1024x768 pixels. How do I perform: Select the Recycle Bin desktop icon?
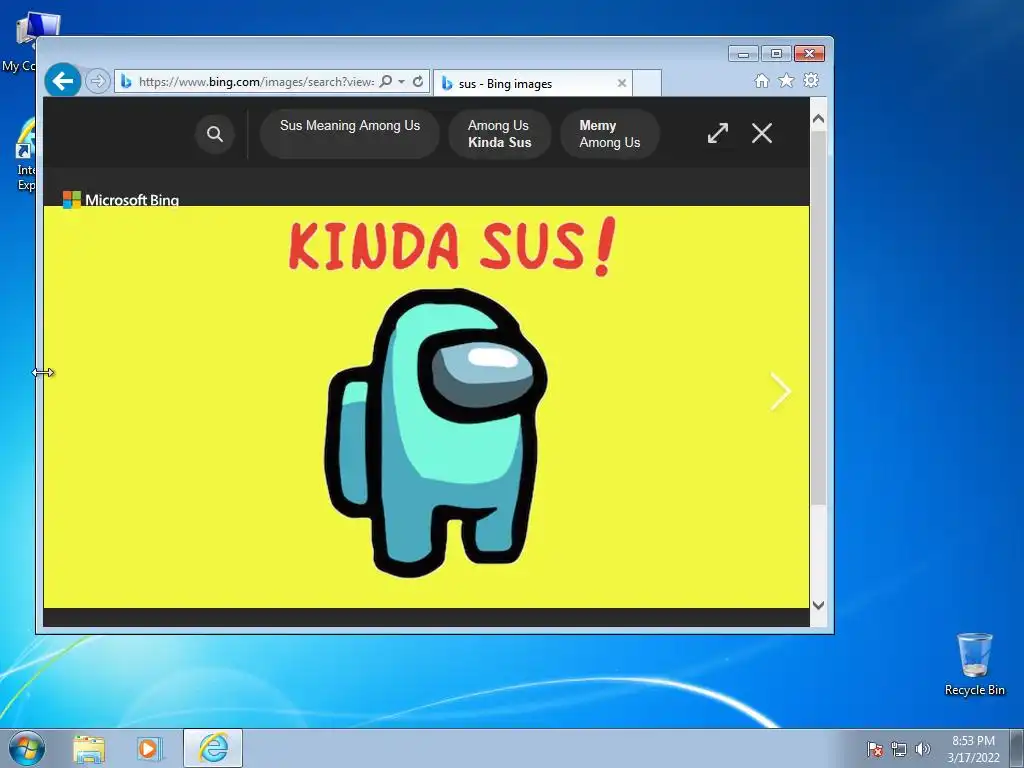coord(974,664)
